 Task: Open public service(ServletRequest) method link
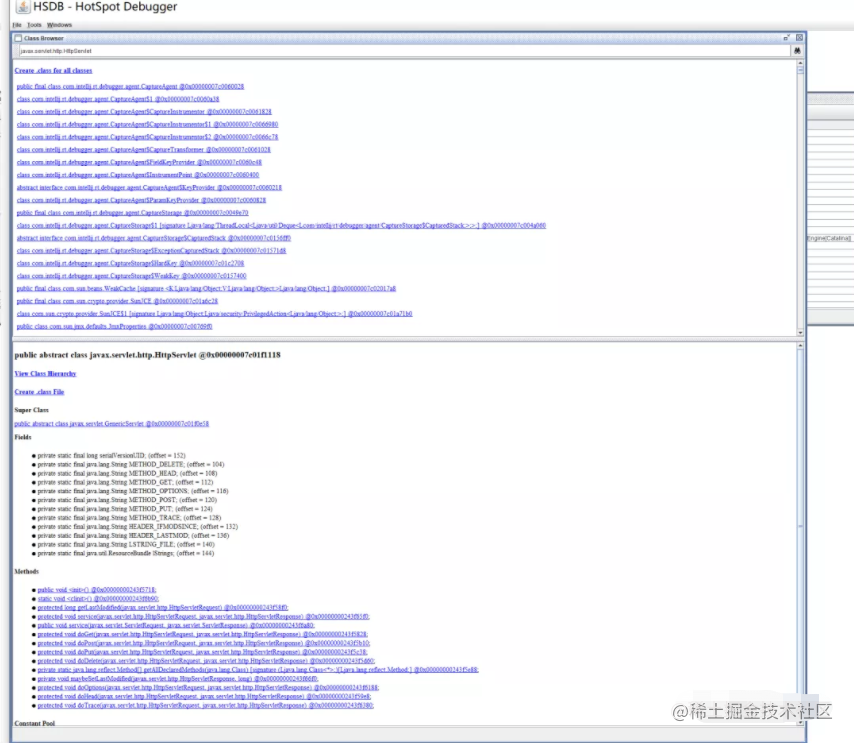tap(176, 625)
